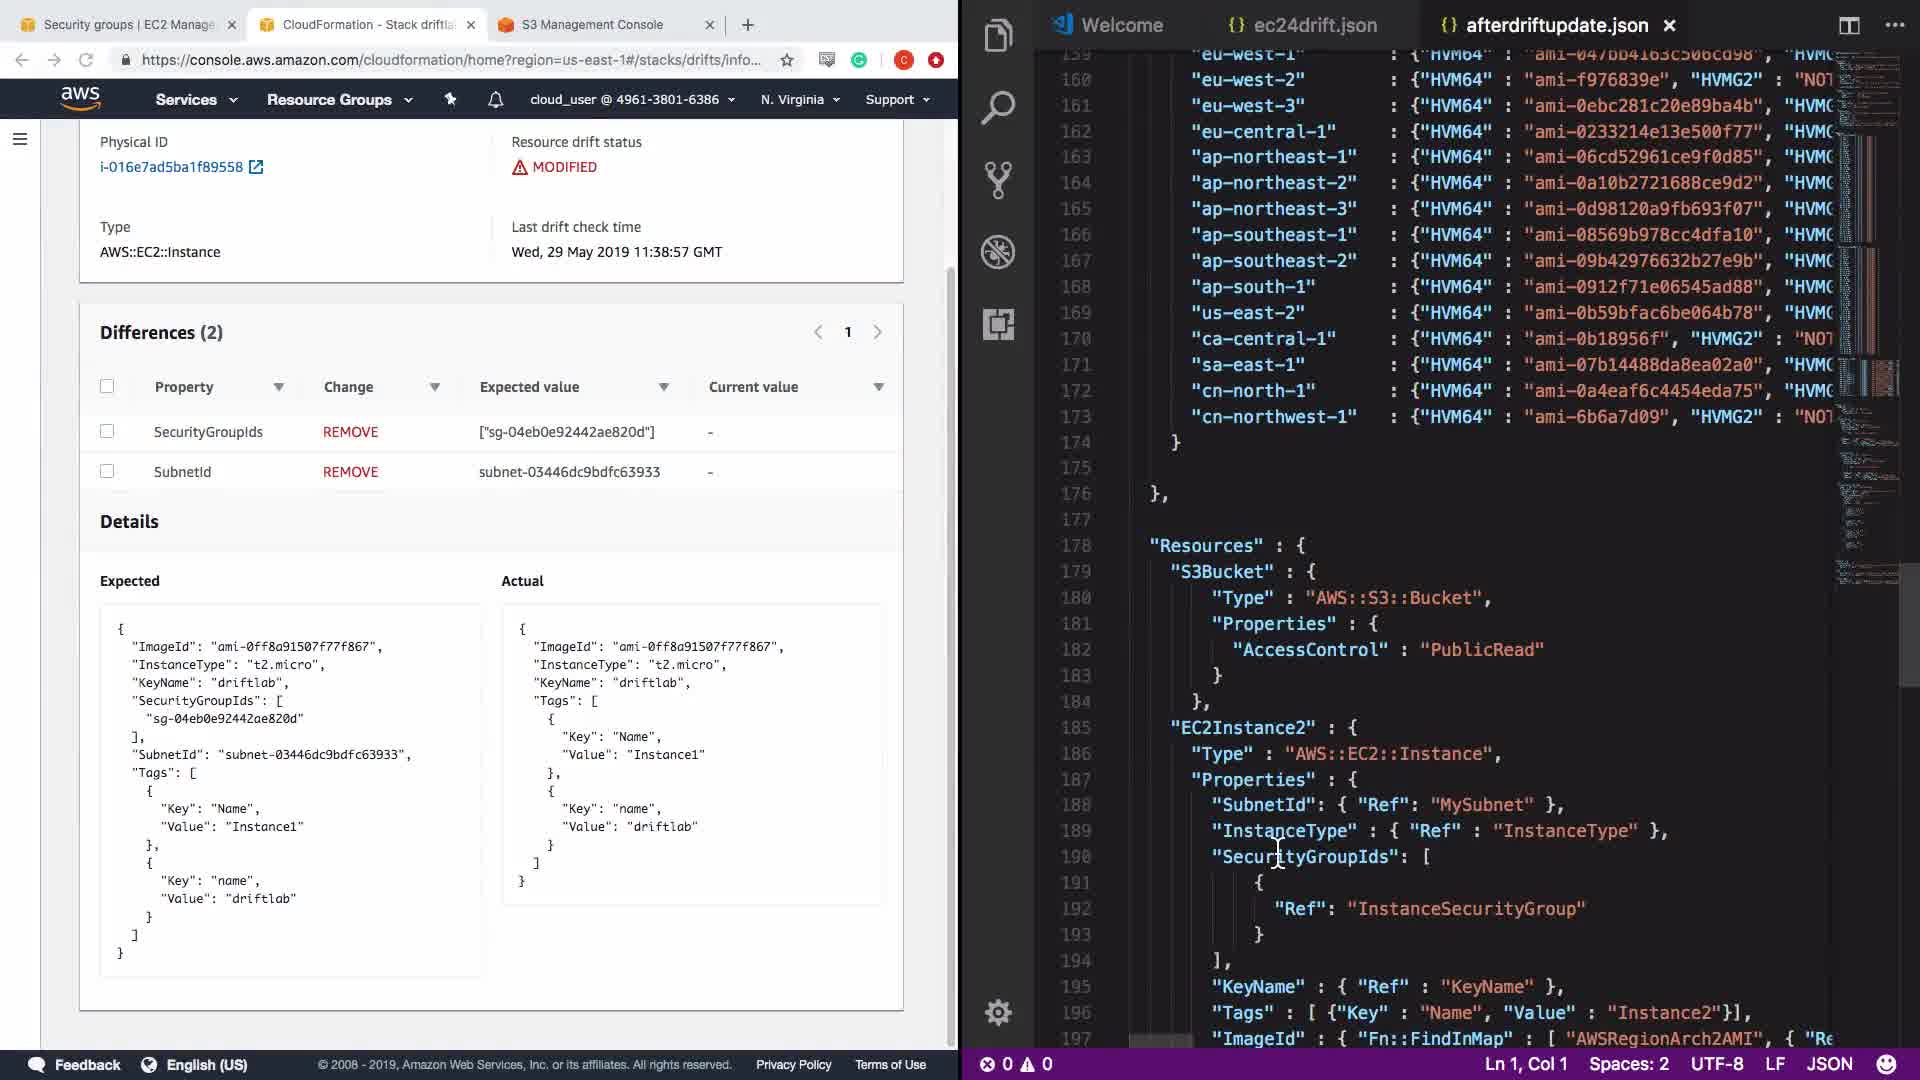Tick the SubnetId row checkbox
The width and height of the screenshot is (1920, 1080).
pos(107,471)
